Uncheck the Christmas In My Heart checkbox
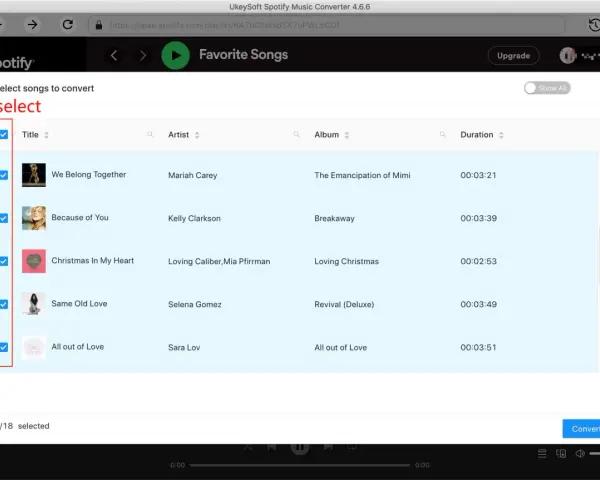Viewport: 600px width, 480px height. [4, 261]
